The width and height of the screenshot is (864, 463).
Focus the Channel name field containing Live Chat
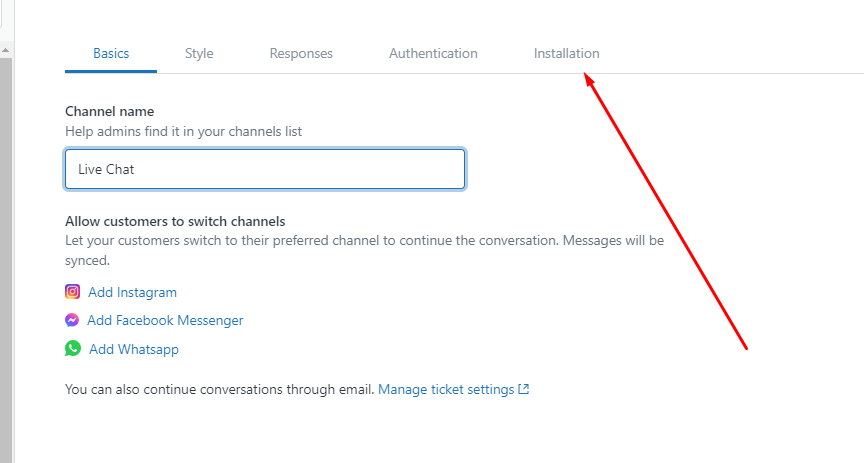coord(265,170)
